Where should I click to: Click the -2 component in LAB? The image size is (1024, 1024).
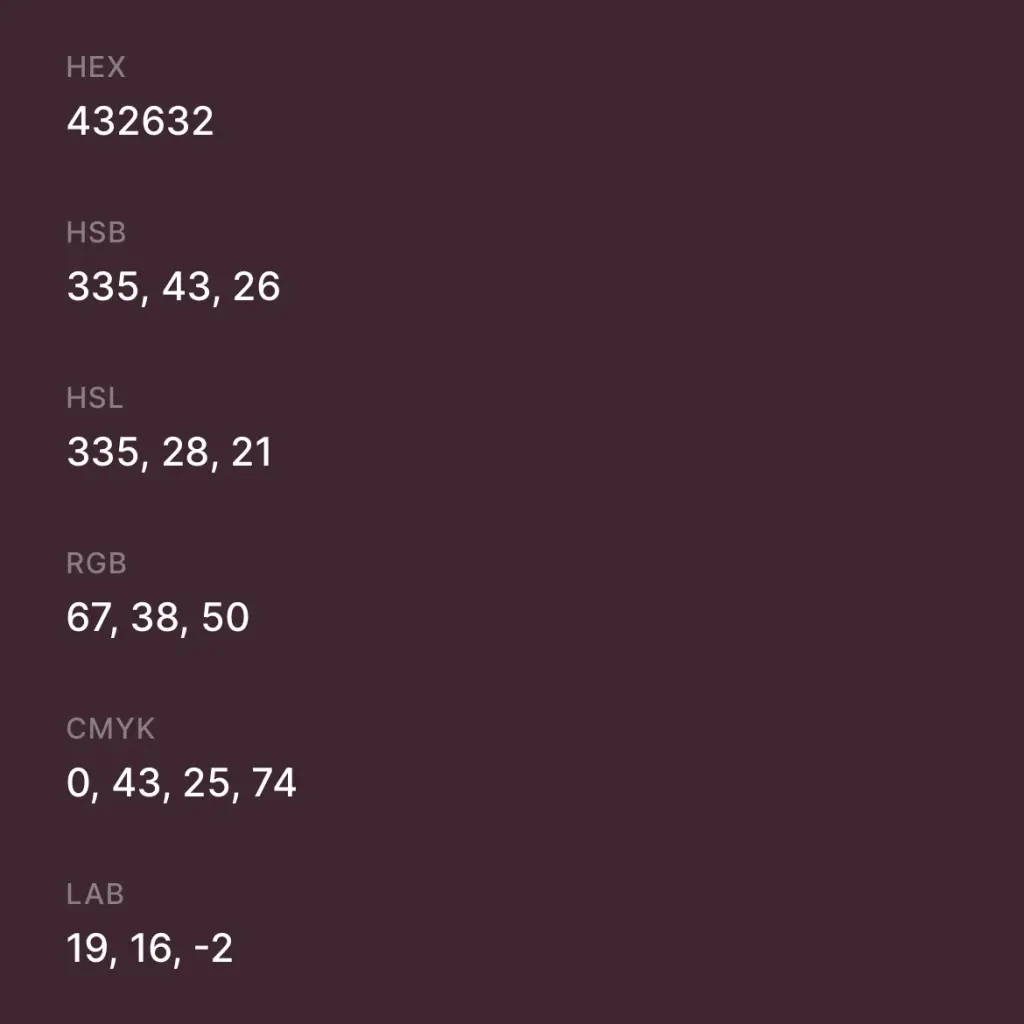tap(212, 948)
